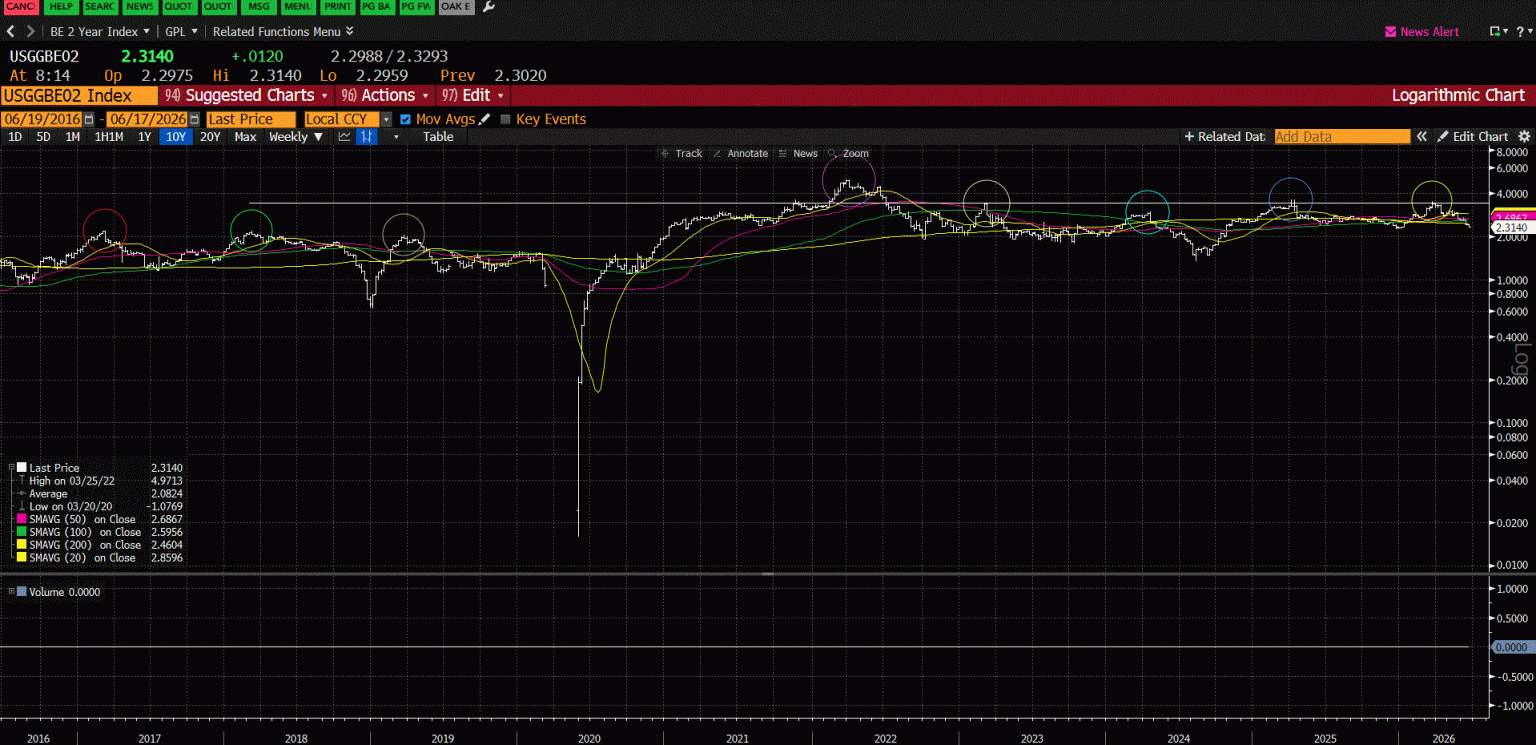
Task: Select the 1M range tab
Action: pos(72,137)
